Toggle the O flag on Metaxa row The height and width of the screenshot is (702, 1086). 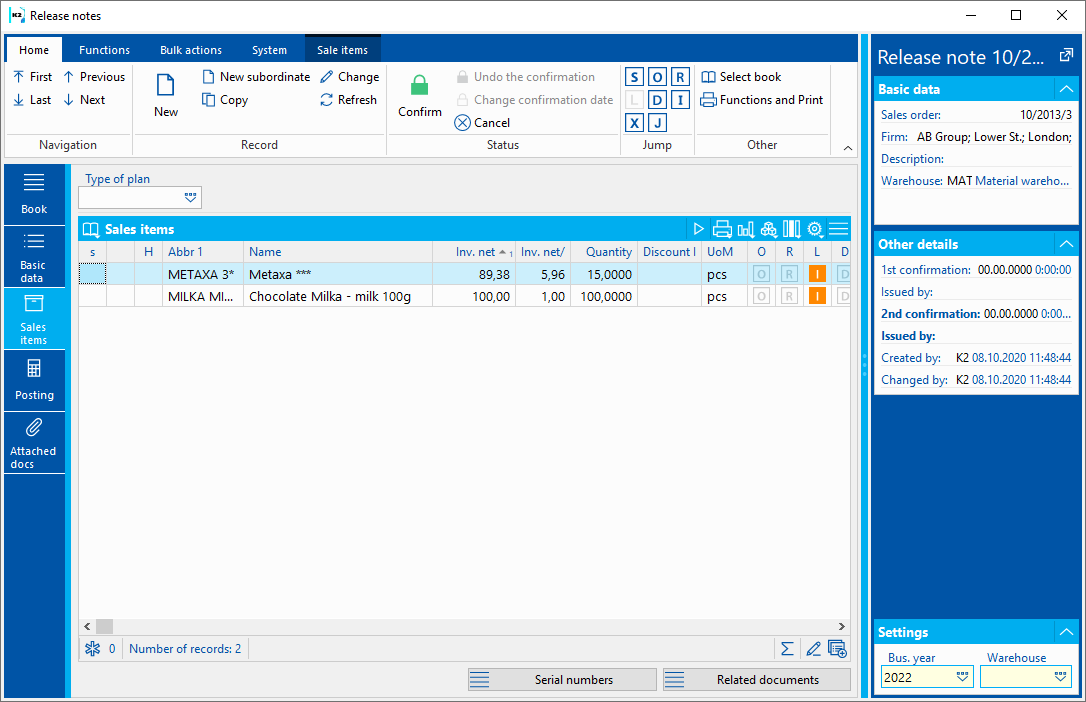[761, 274]
